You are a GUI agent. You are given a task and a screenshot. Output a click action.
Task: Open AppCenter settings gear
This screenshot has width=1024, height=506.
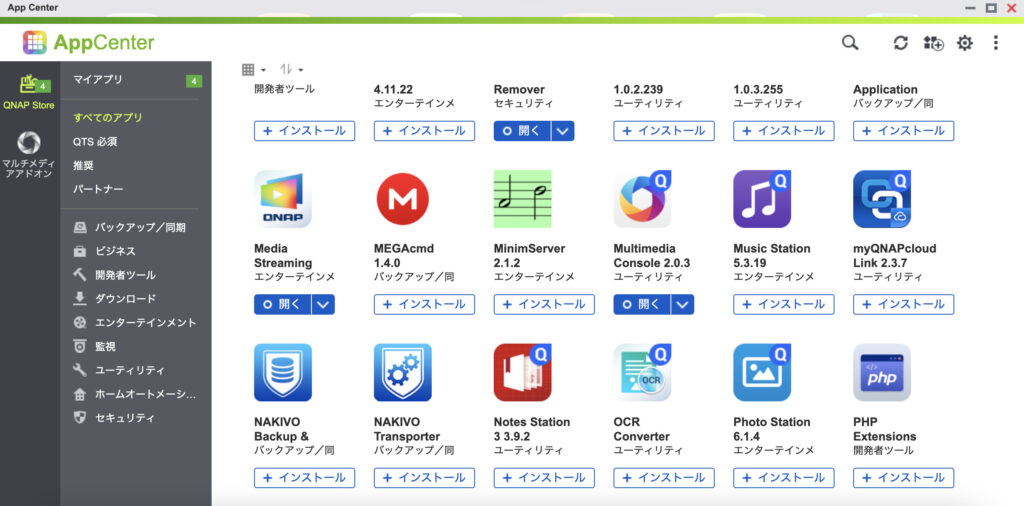click(x=965, y=43)
